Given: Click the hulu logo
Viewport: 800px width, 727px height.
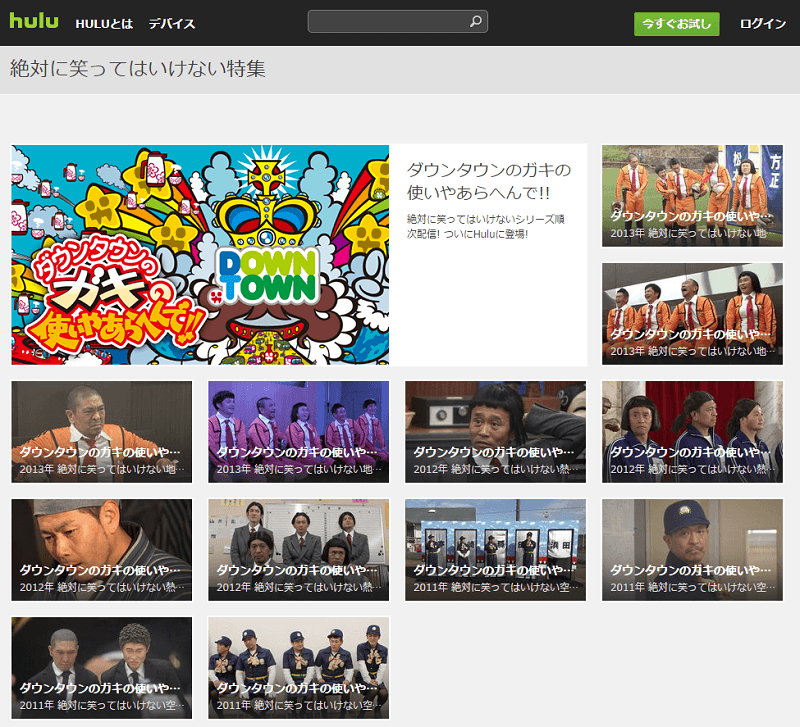Looking at the screenshot, I should click(x=34, y=21).
